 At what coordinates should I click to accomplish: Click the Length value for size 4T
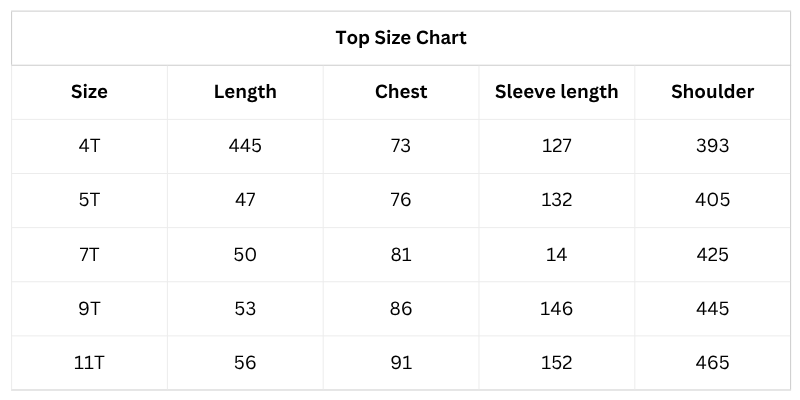click(245, 146)
